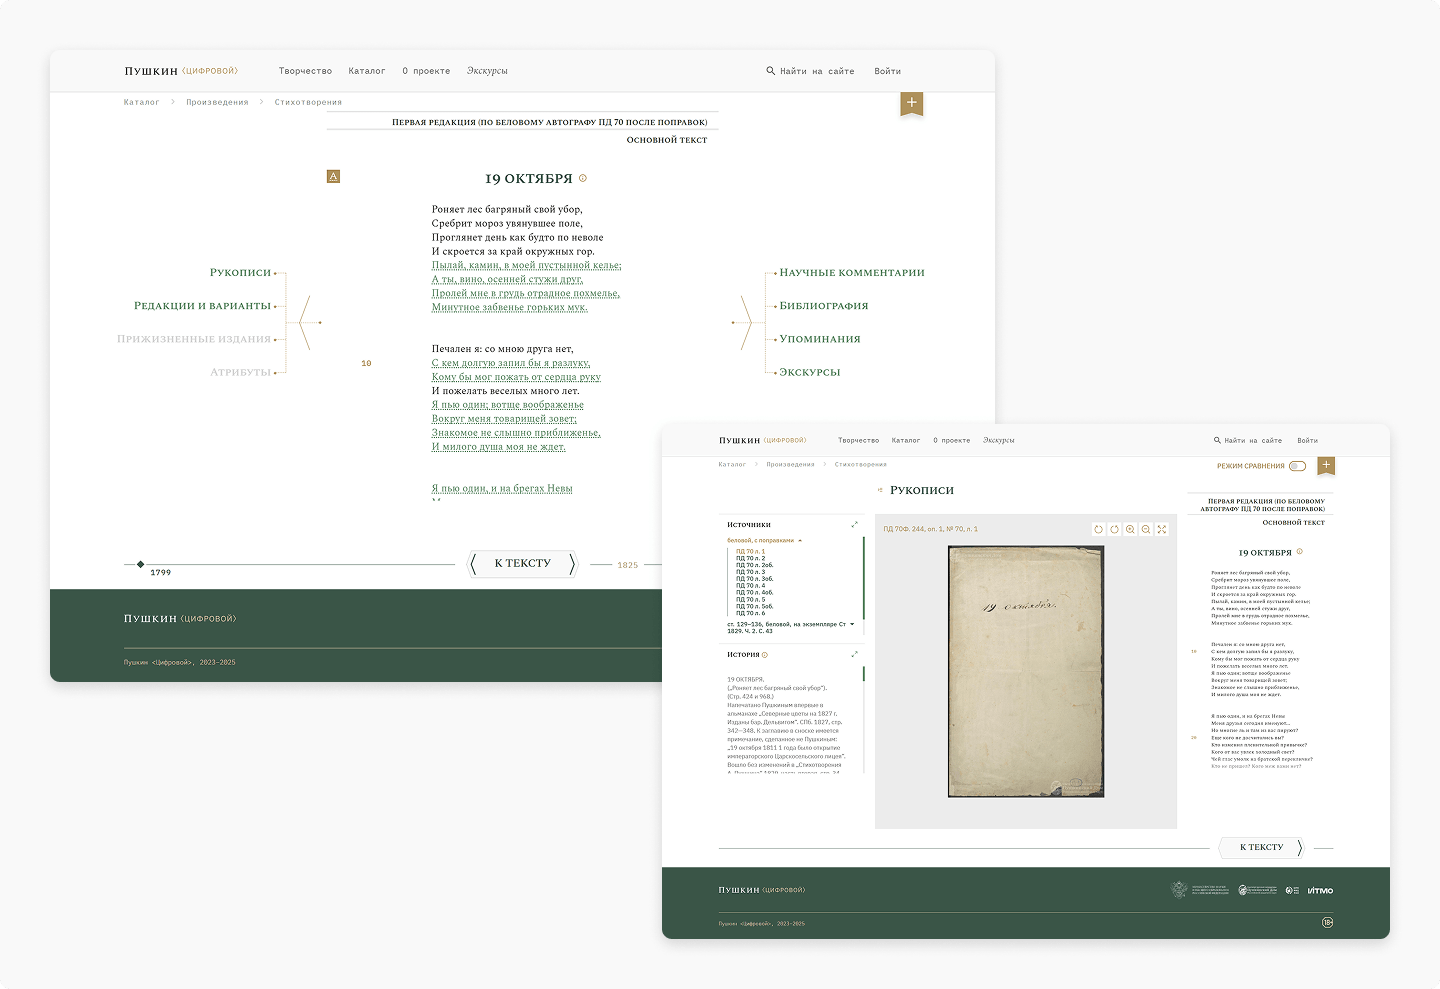Viewport: 1440px width, 989px height.
Task: Select manuscript sheet ПД 70 л. 3
Action: click(x=750, y=572)
